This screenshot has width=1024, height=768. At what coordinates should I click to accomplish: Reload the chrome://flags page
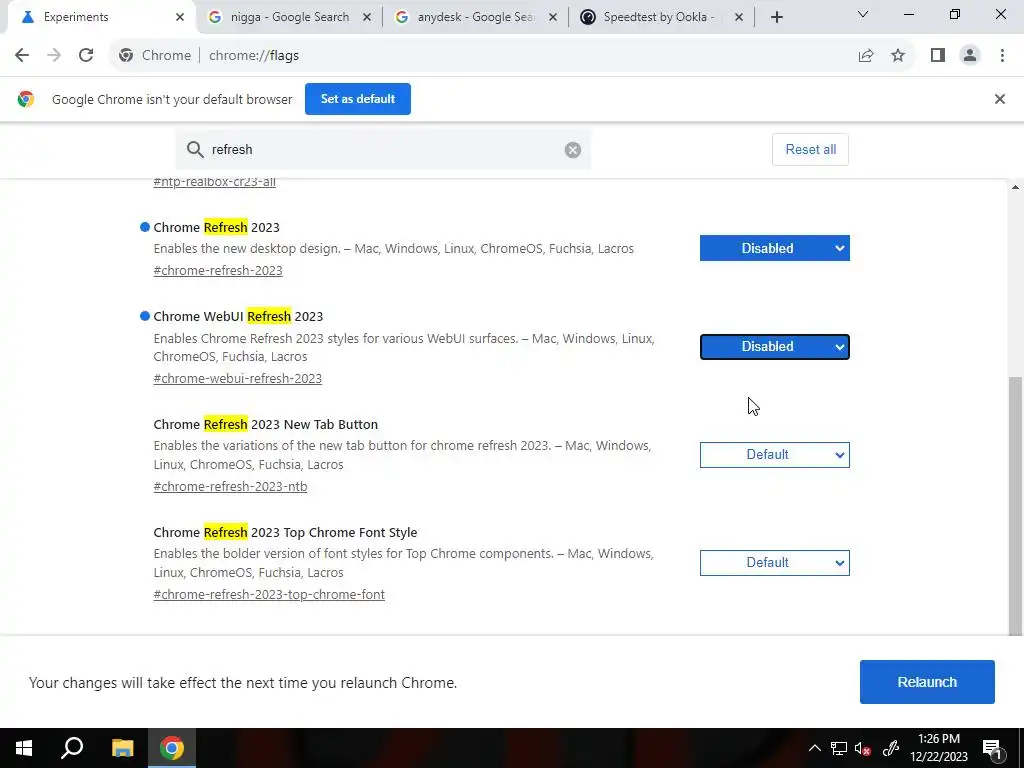pyautogui.click(x=86, y=56)
